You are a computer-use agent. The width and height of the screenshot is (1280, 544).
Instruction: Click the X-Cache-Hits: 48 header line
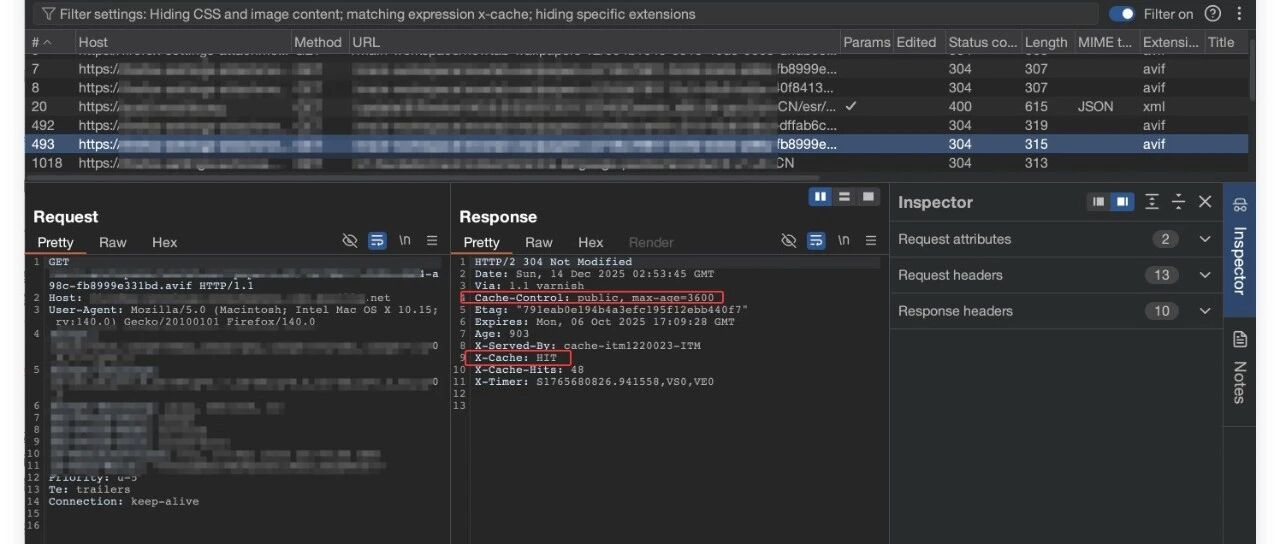(529, 370)
